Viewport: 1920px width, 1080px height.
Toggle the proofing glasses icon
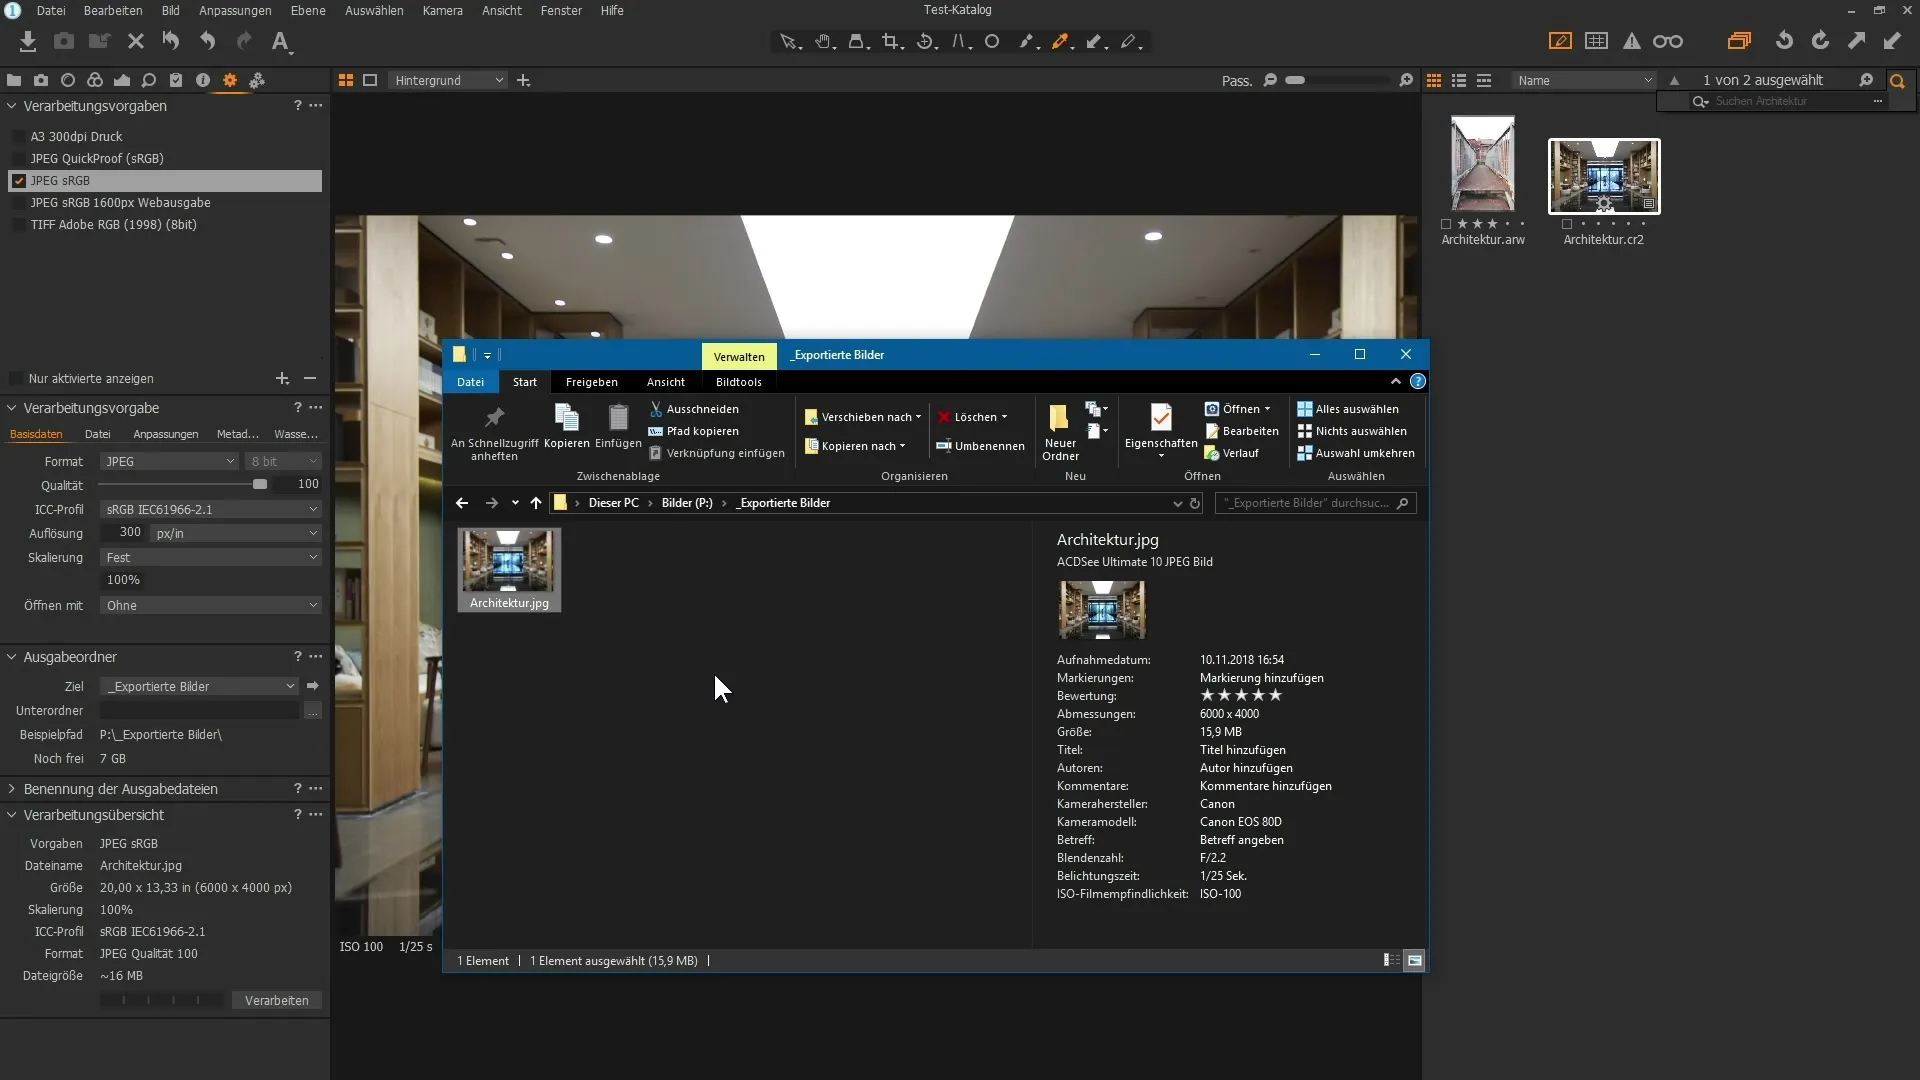tap(1668, 41)
